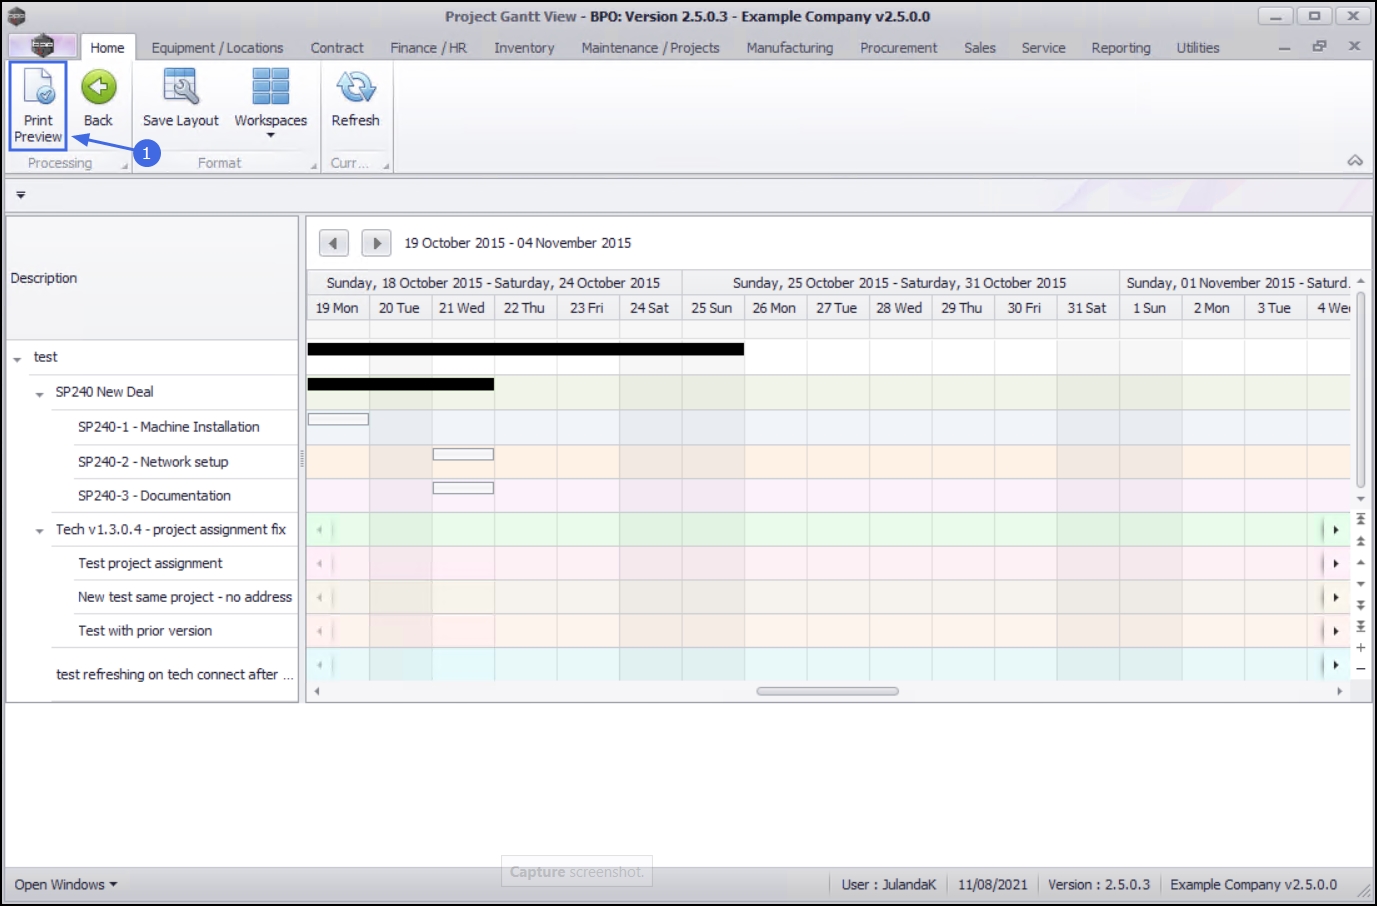Click the Description column header

coord(152,278)
